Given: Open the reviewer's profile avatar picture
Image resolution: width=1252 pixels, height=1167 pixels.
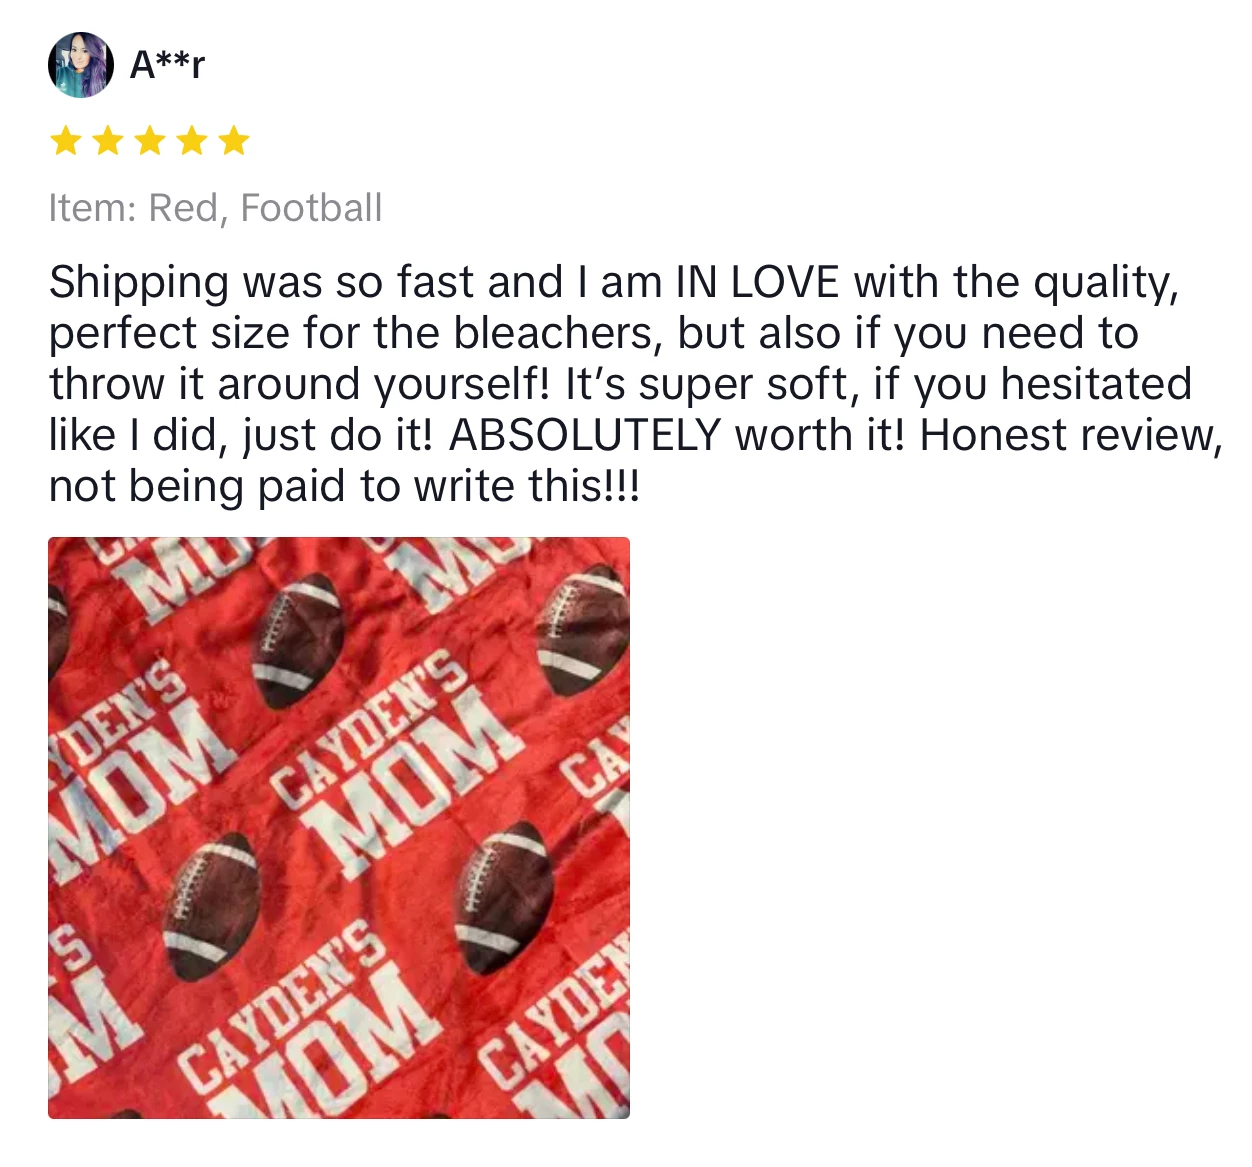Looking at the screenshot, I should click(x=80, y=65).
